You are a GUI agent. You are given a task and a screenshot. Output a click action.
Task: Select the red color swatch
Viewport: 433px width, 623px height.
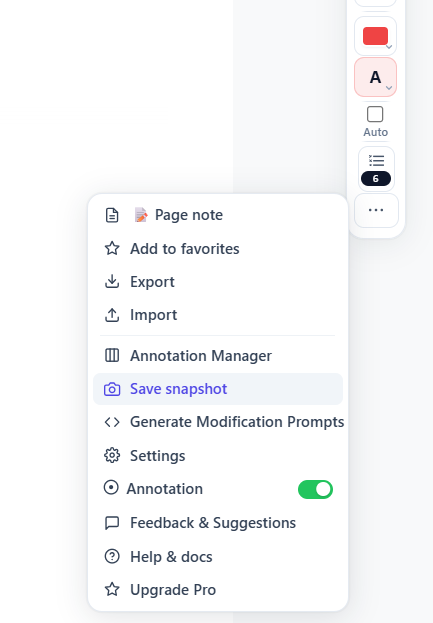375,36
